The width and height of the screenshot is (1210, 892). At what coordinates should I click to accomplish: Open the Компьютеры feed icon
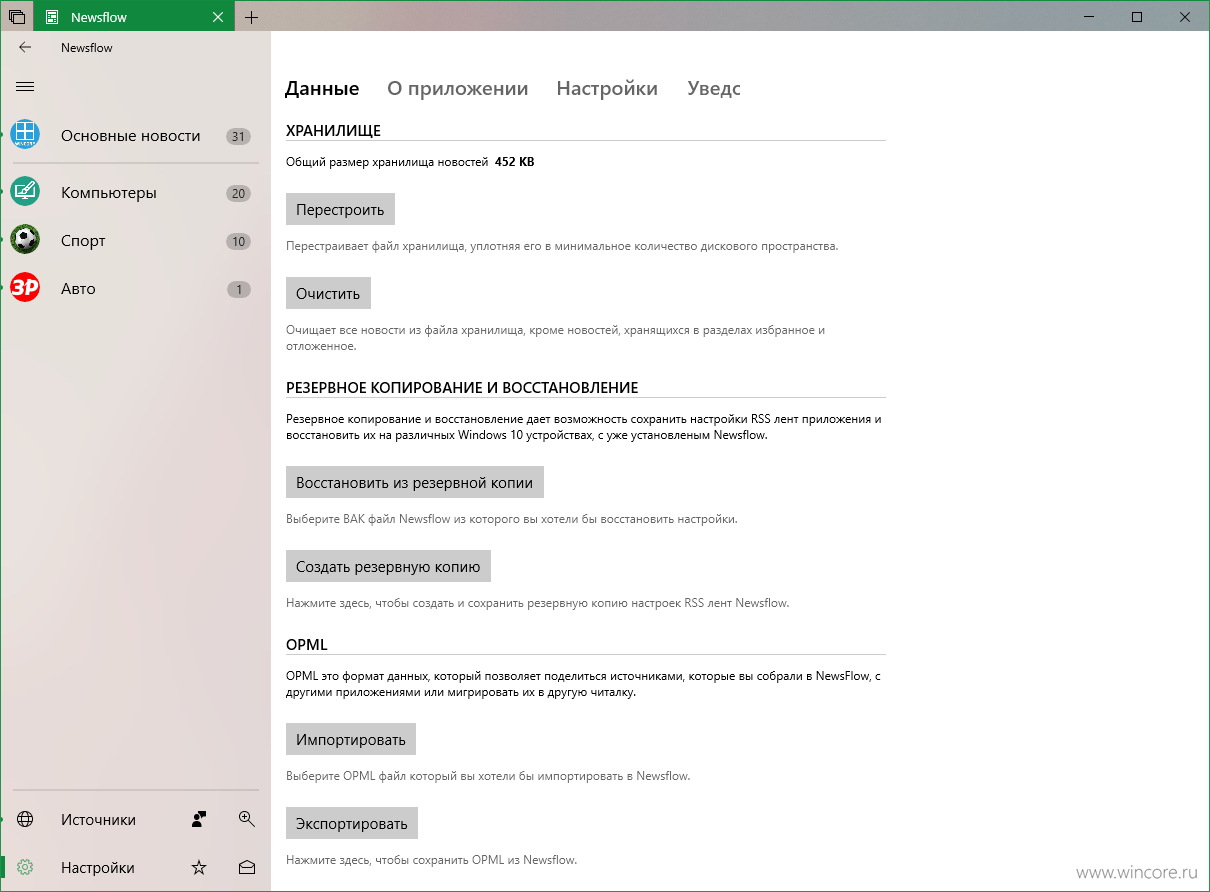25,192
